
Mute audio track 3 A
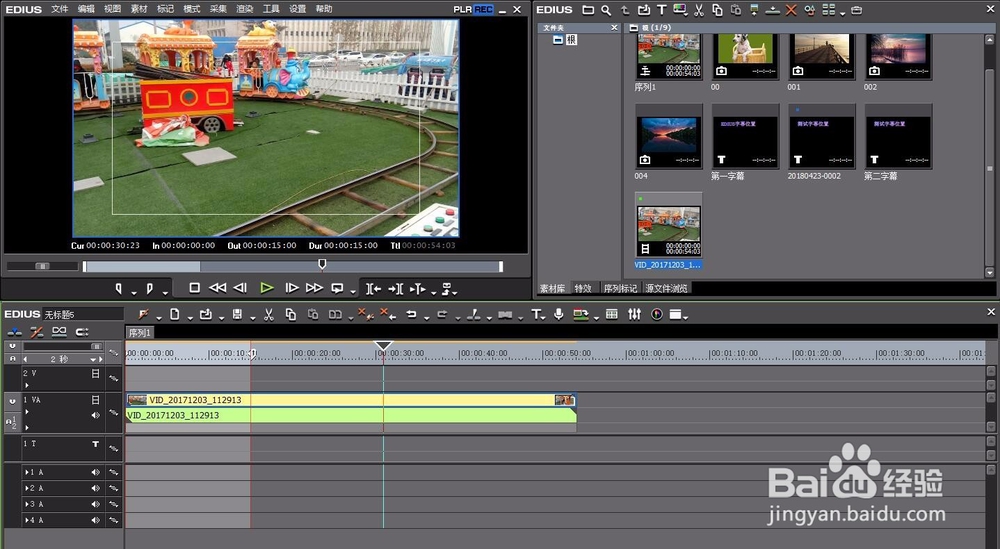[96, 504]
